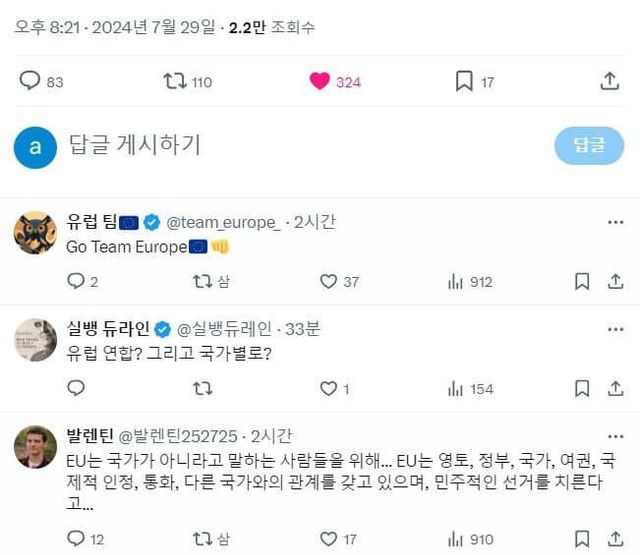Like the Go Team Europe comment
The width and height of the screenshot is (640, 555).
click(x=328, y=282)
